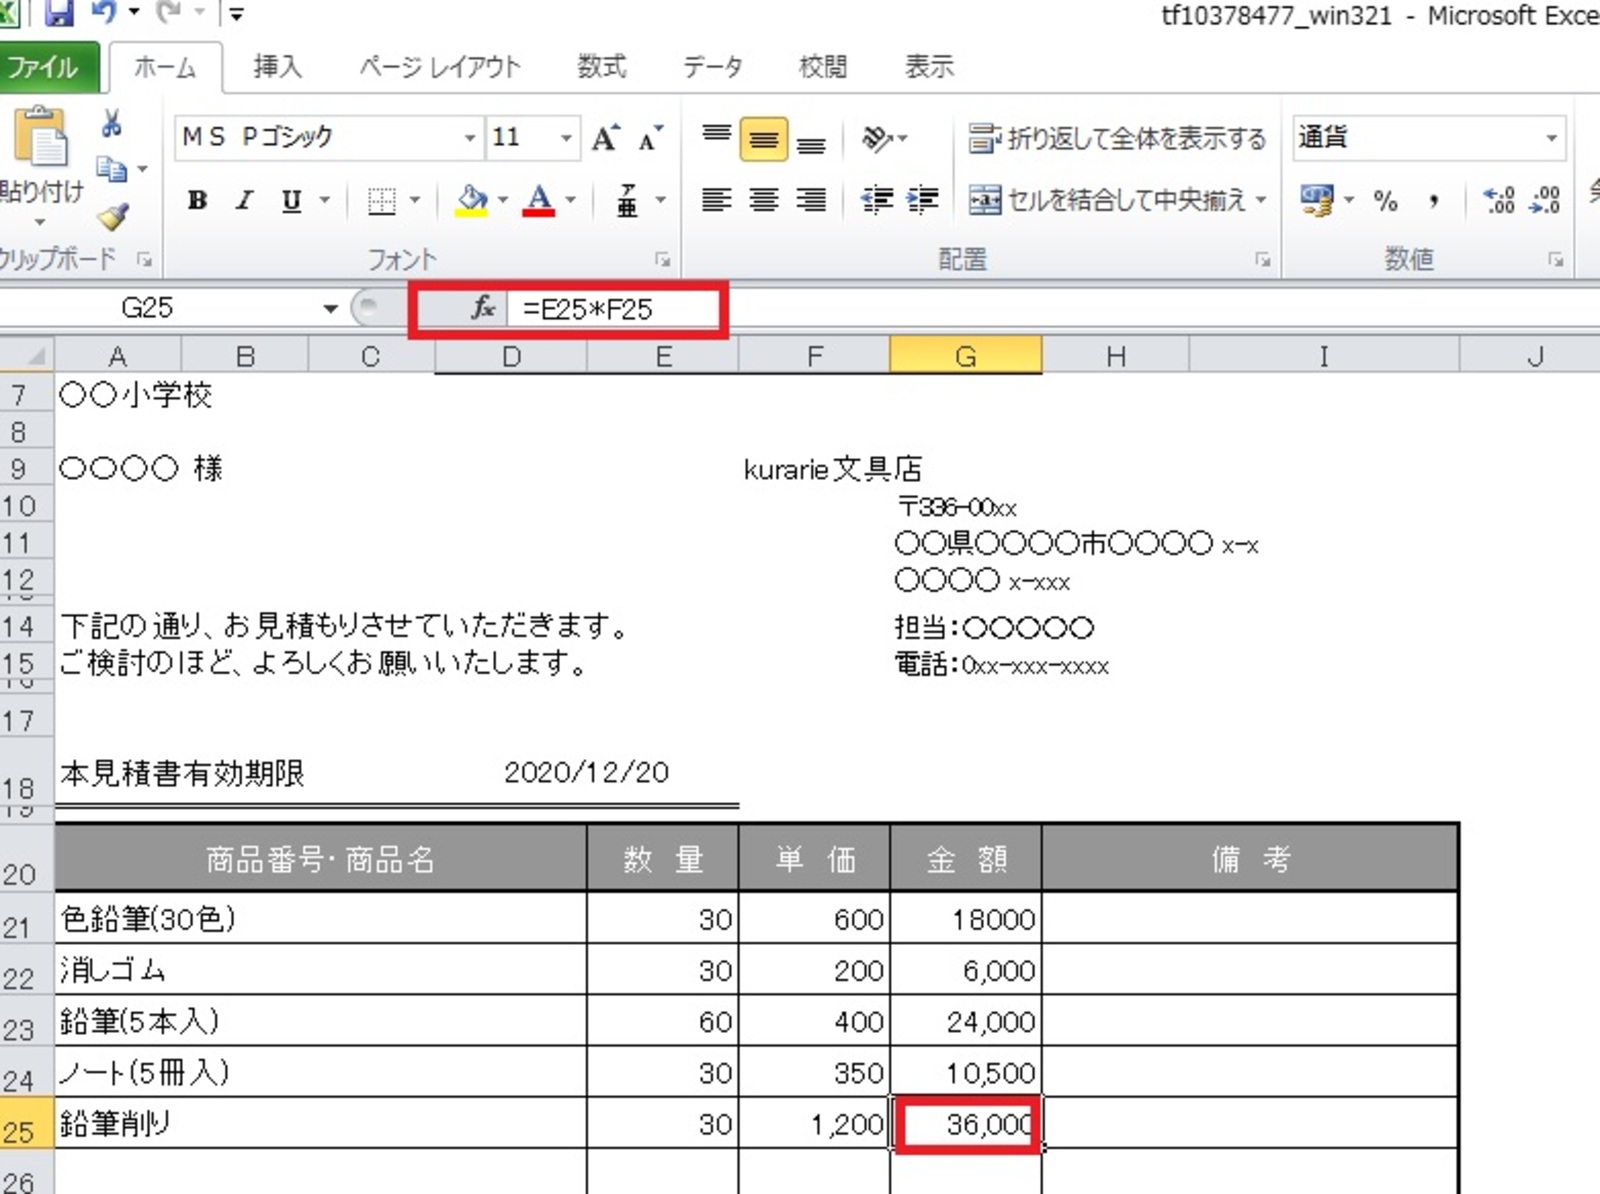Open the fill color dropdown arrow
The width and height of the screenshot is (1600, 1194).
(x=503, y=200)
